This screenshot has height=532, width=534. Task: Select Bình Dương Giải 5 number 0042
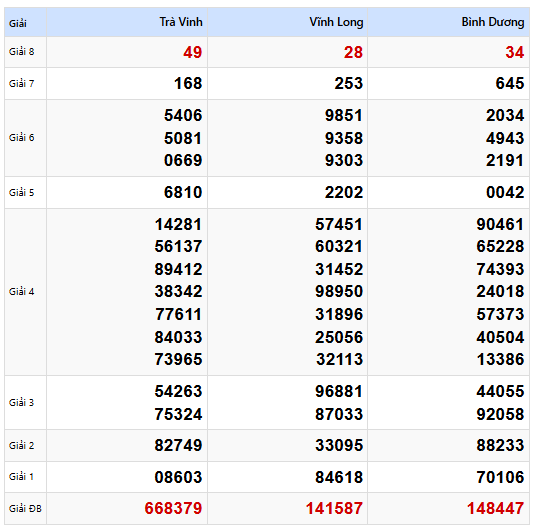505,192
